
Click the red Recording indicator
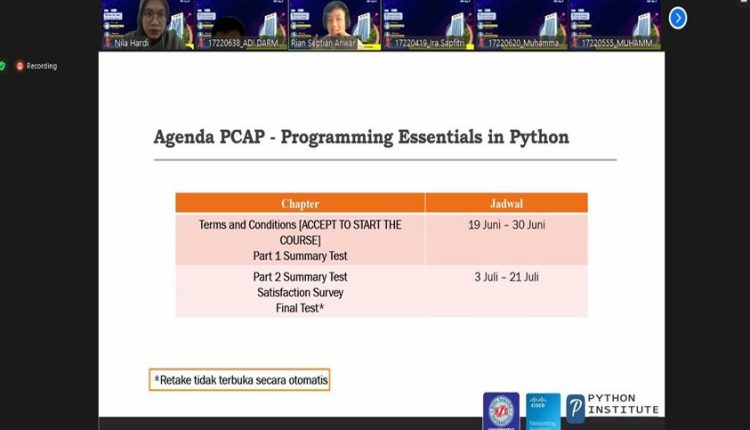(x=37, y=66)
